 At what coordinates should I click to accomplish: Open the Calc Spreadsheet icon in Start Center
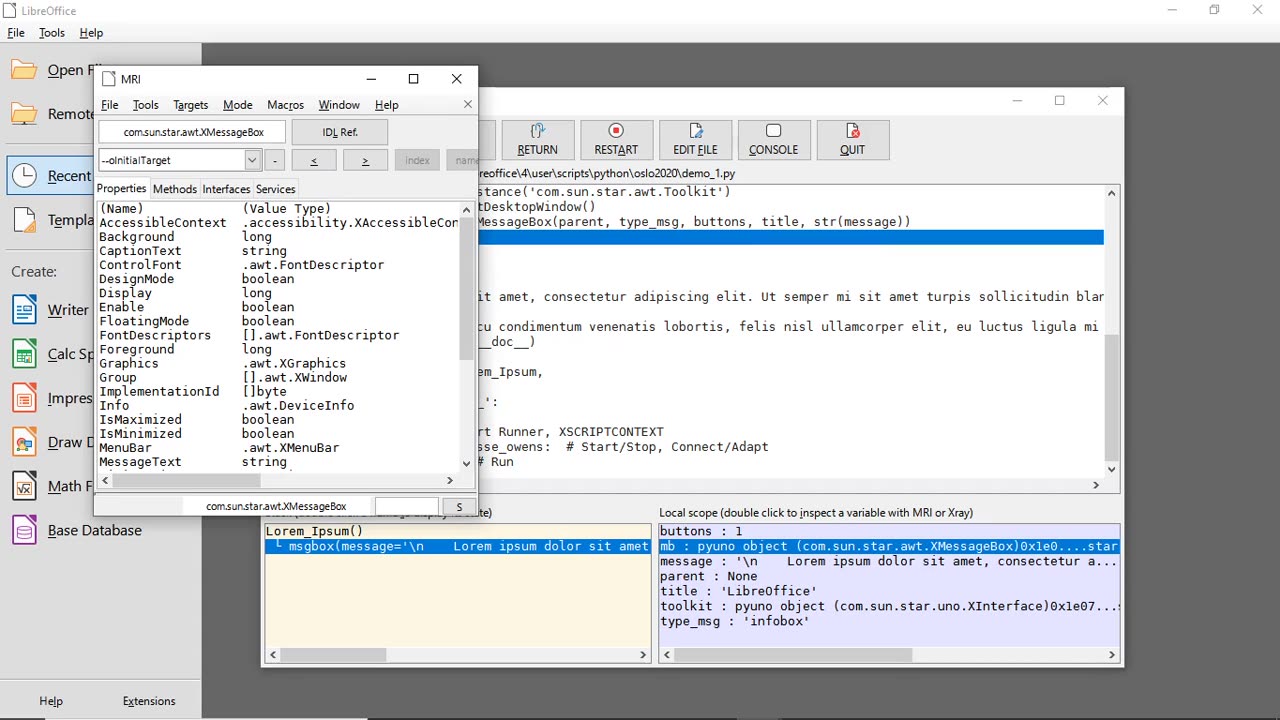(x=25, y=354)
